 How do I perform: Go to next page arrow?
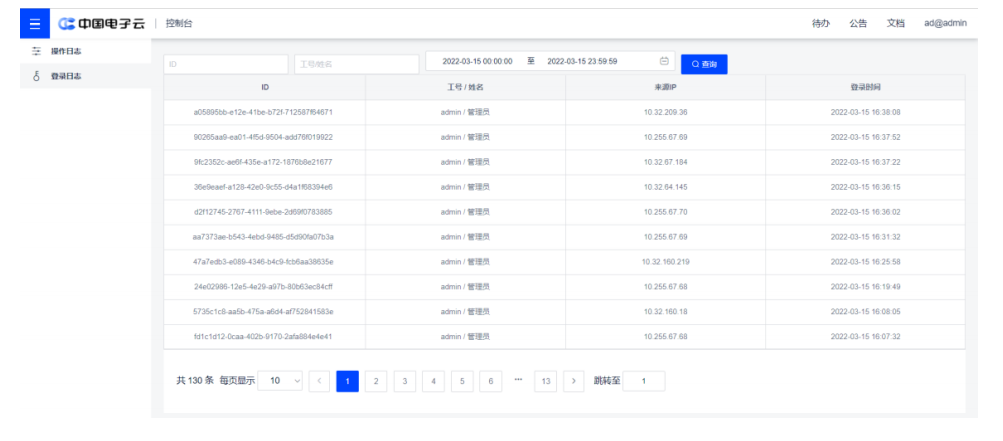573,381
